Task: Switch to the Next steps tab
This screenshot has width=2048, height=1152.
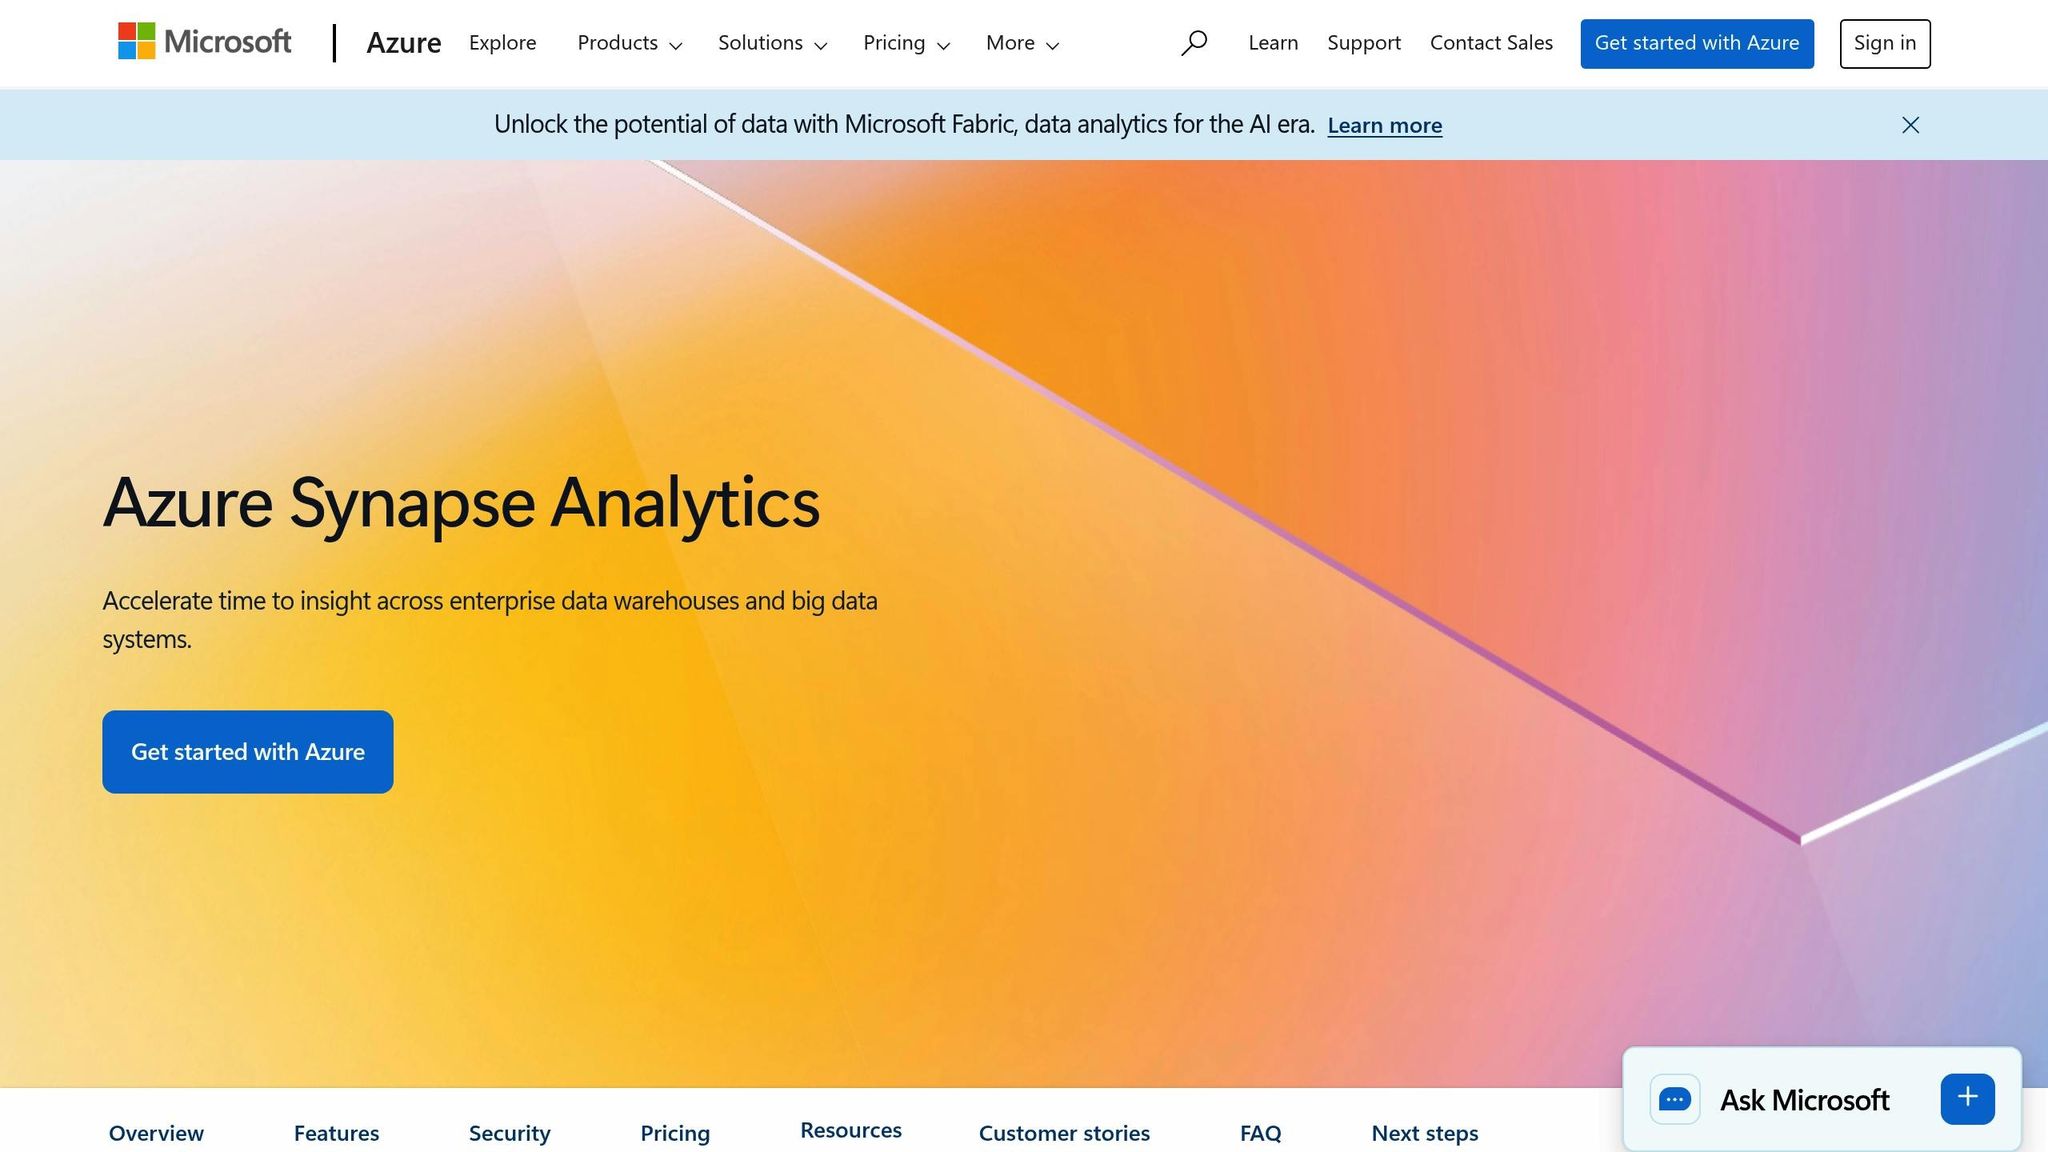Action: tap(1424, 1133)
